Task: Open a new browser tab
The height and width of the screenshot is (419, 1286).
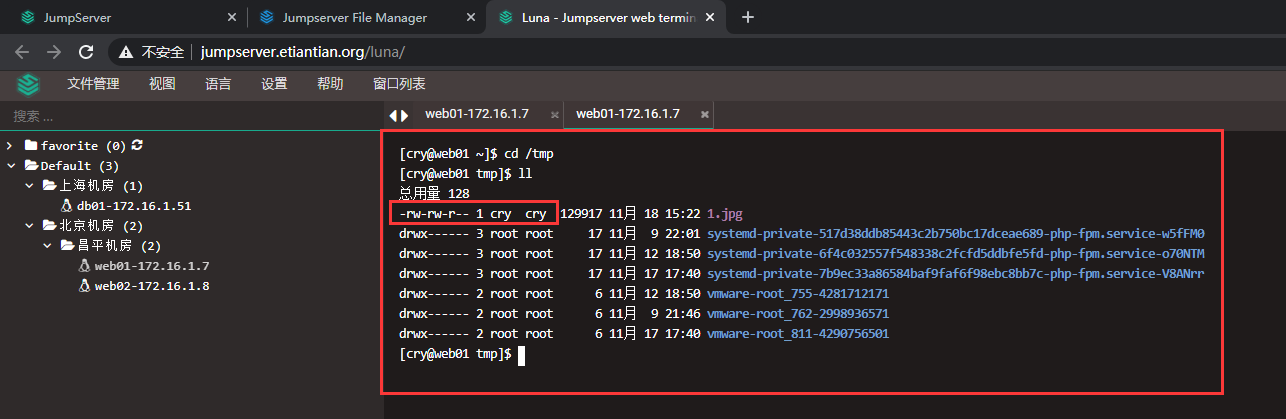Action: pyautogui.click(x=747, y=18)
